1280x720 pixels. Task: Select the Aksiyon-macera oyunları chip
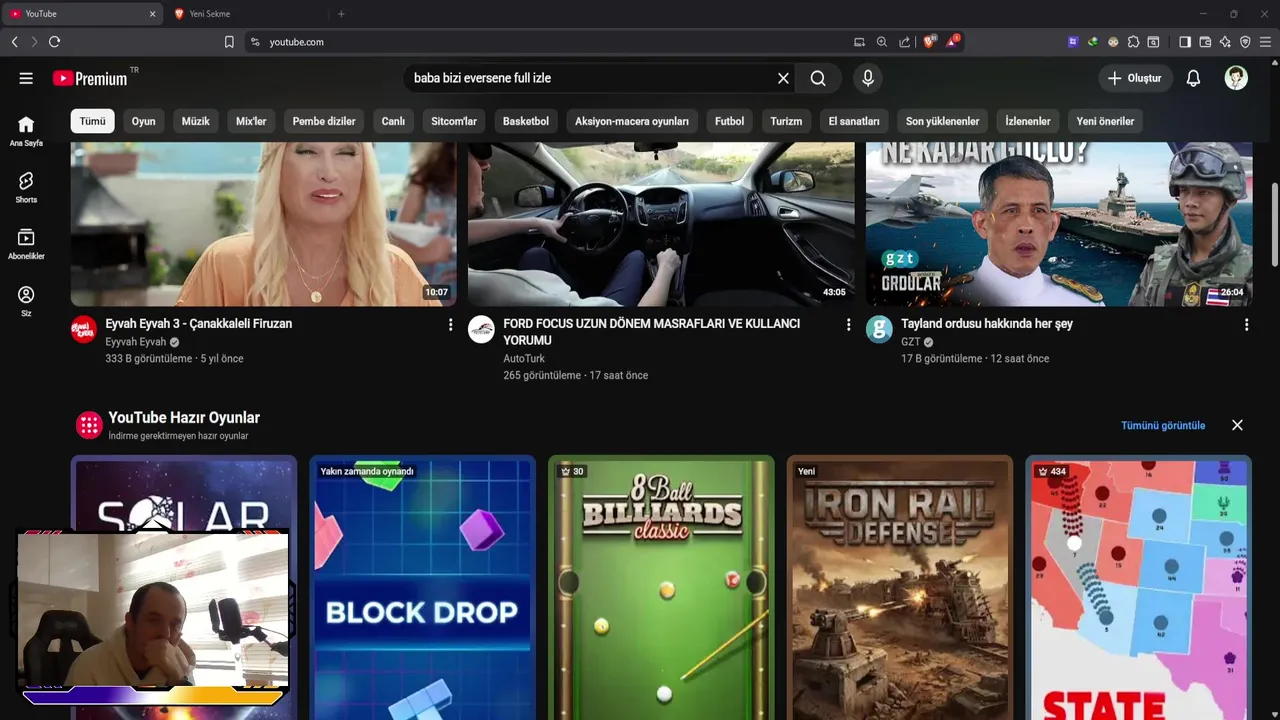(632, 121)
